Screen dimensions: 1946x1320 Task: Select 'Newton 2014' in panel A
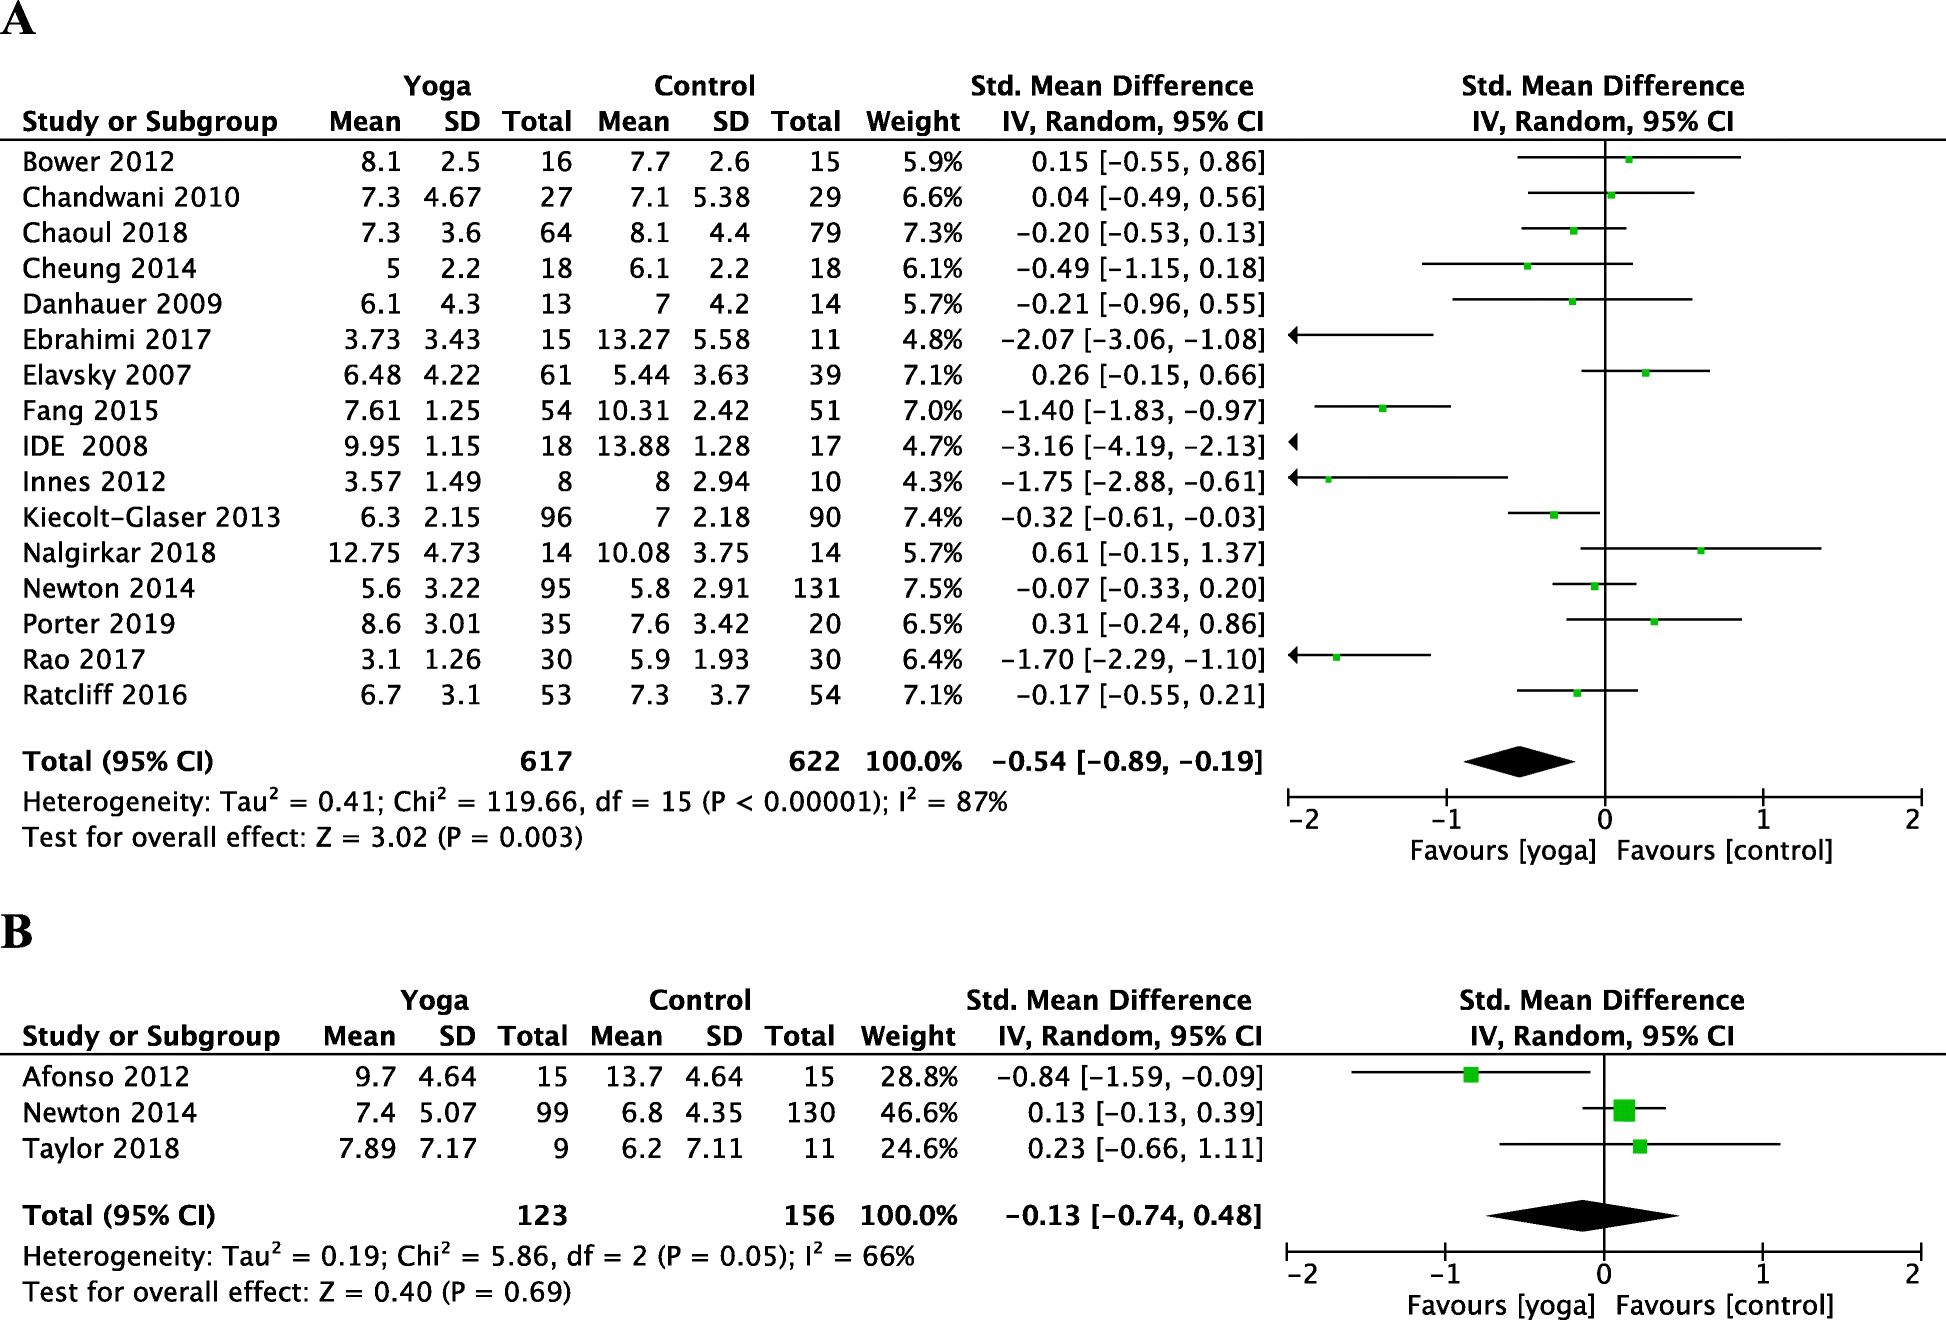click(108, 589)
